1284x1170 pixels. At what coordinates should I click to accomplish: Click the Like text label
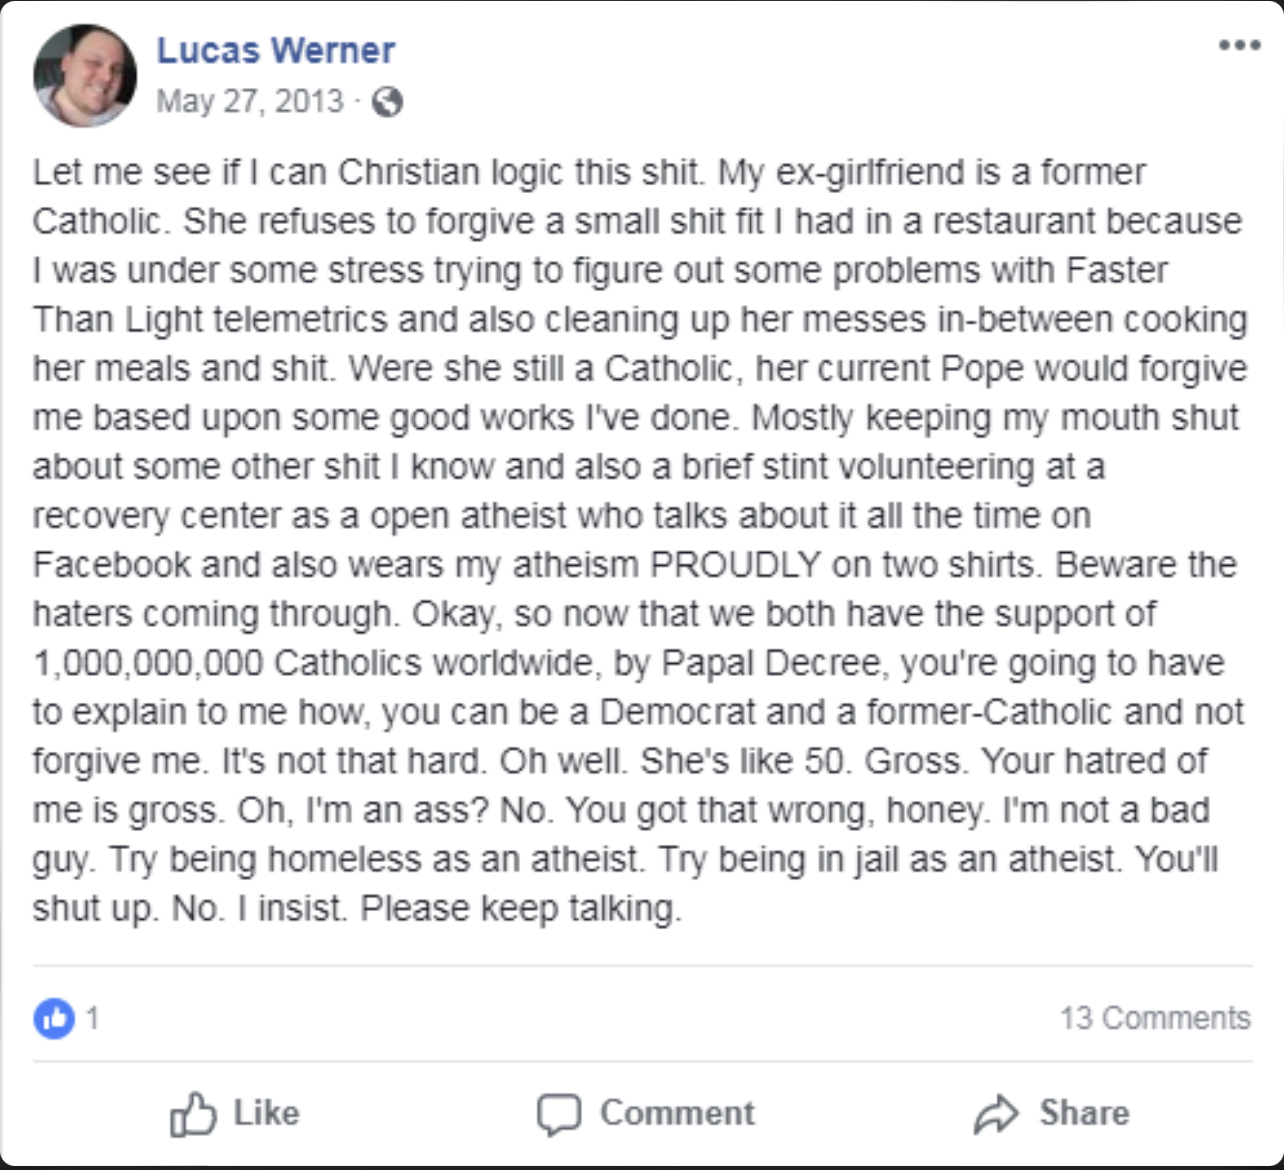(x=266, y=1113)
